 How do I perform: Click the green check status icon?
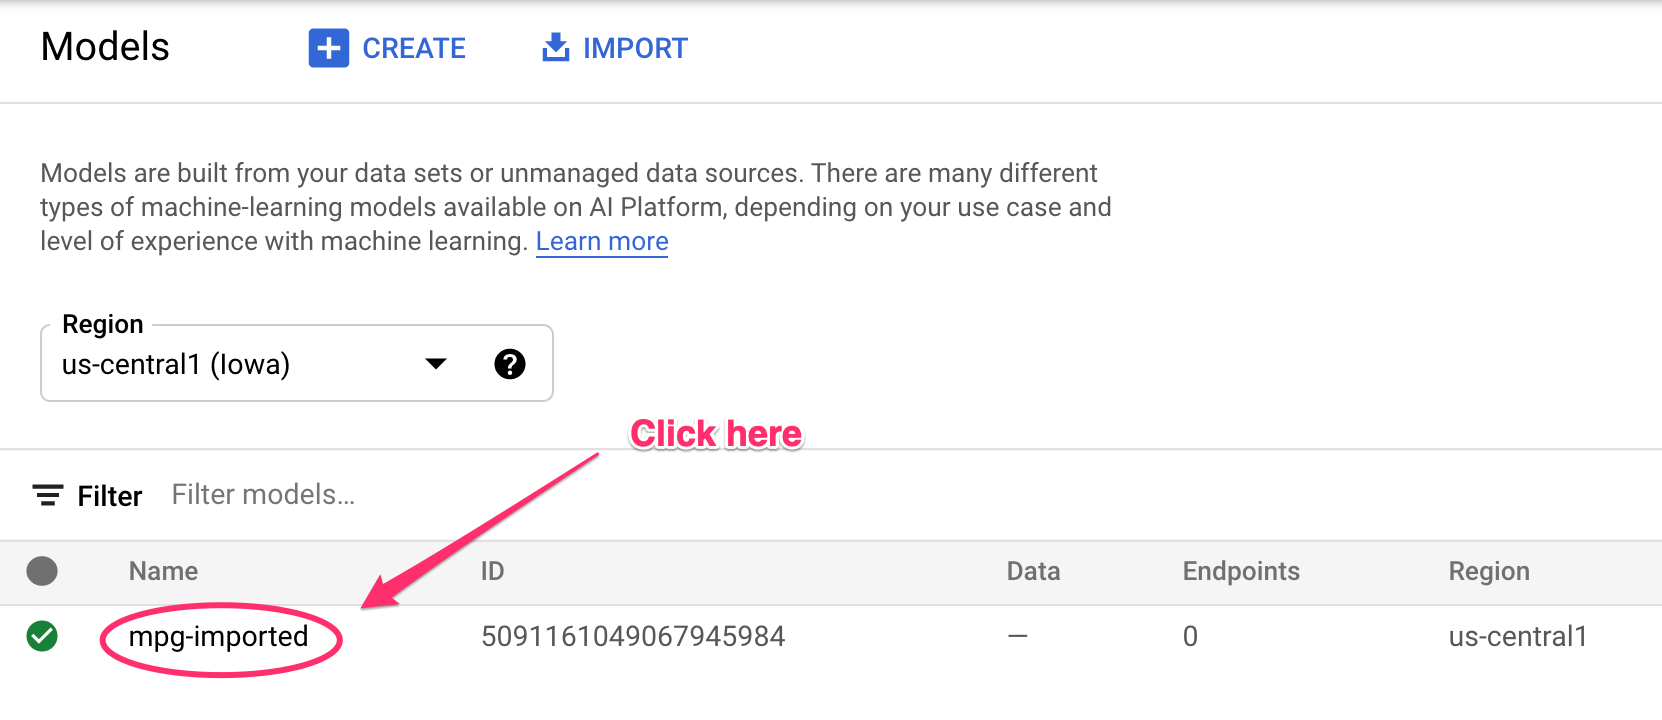tap(42, 636)
